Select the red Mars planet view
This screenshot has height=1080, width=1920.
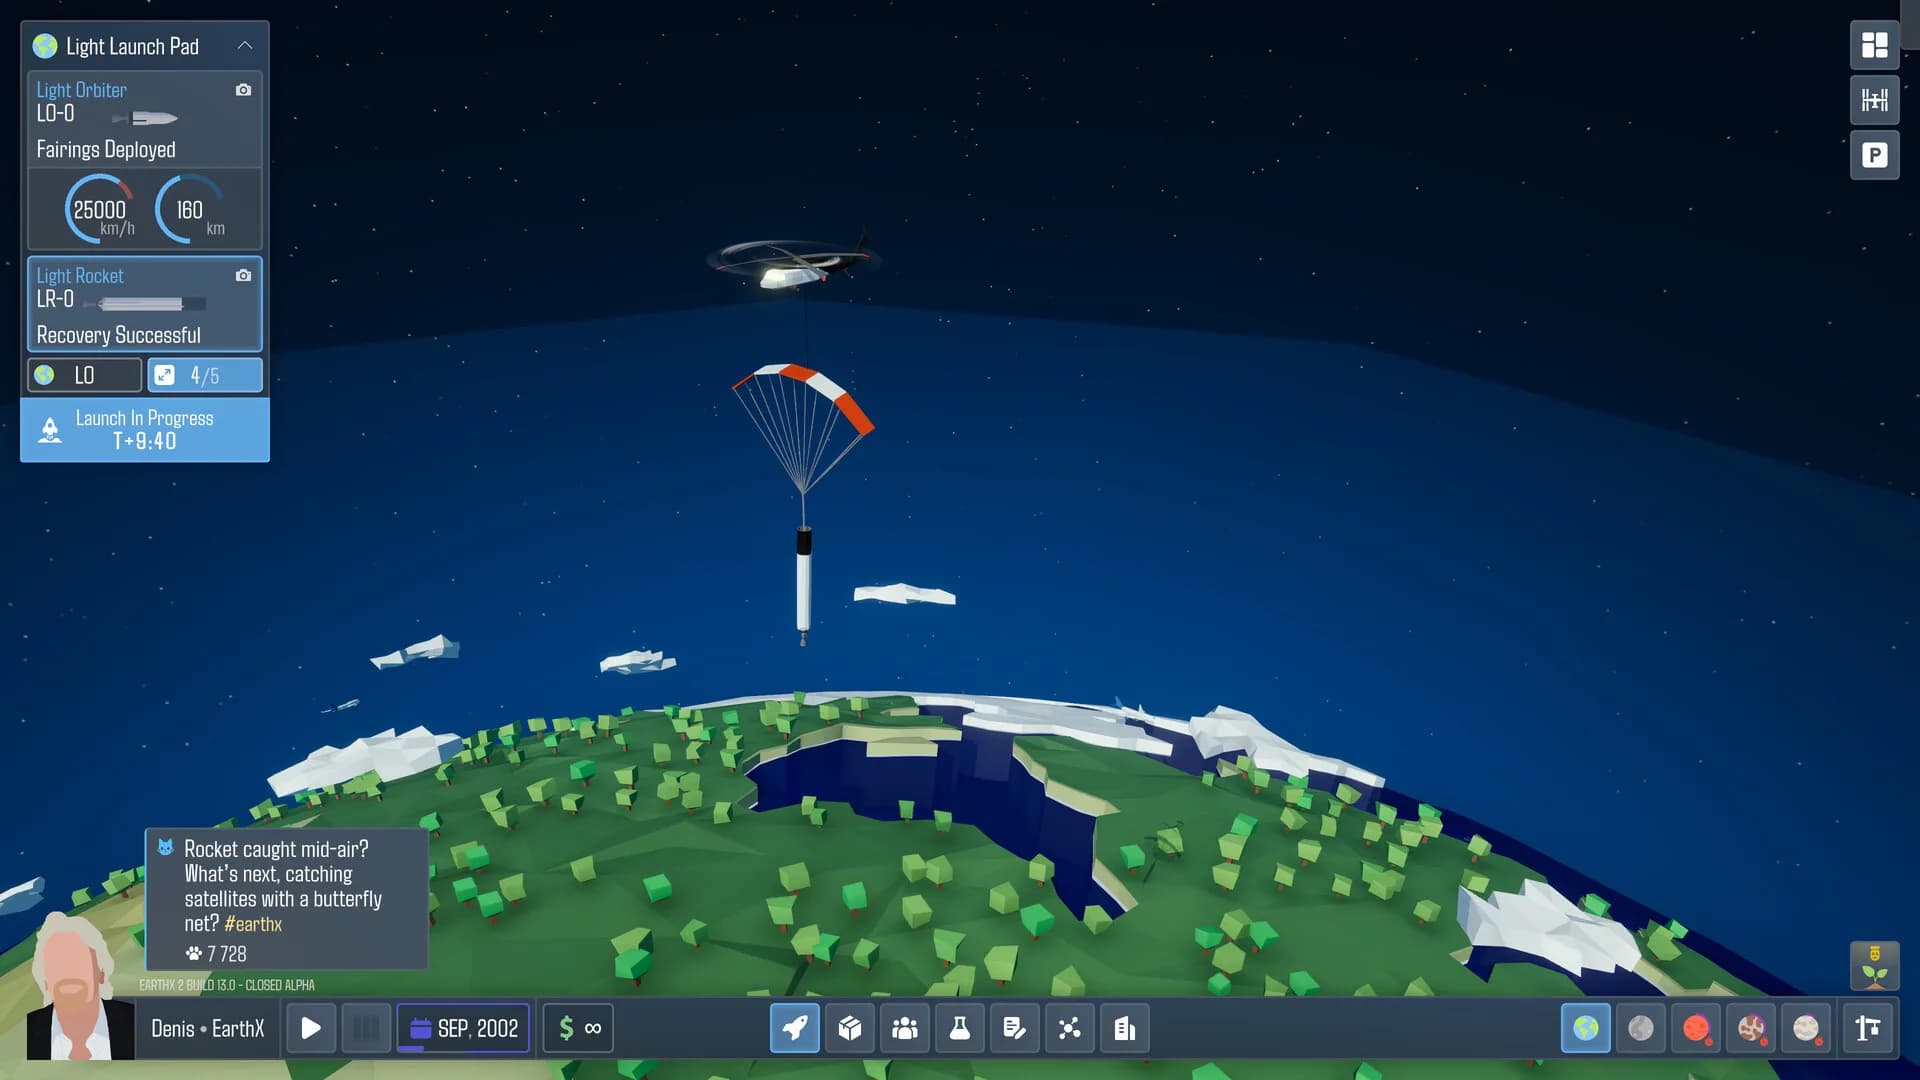[1696, 1028]
